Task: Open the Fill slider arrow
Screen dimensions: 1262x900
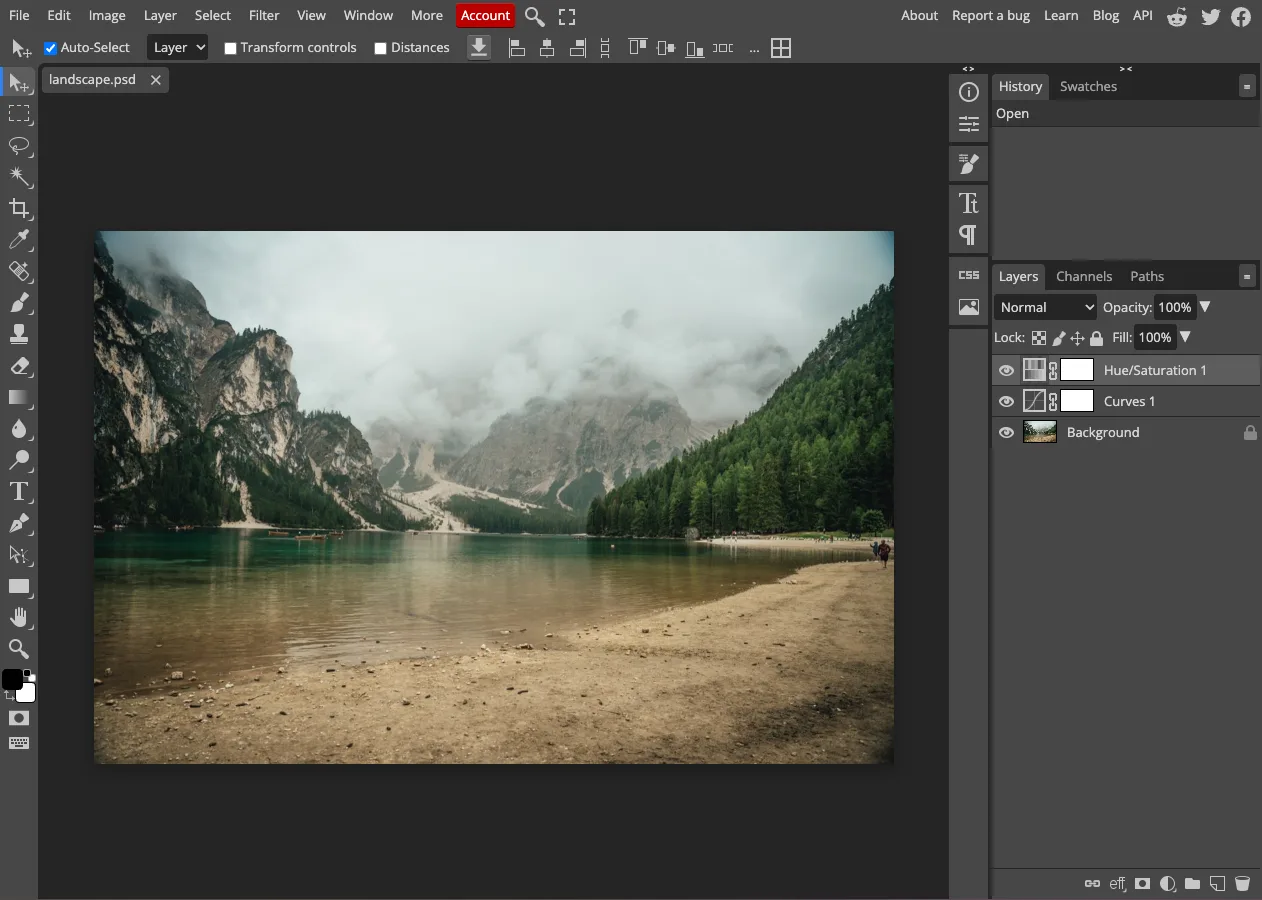Action: (x=1185, y=337)
